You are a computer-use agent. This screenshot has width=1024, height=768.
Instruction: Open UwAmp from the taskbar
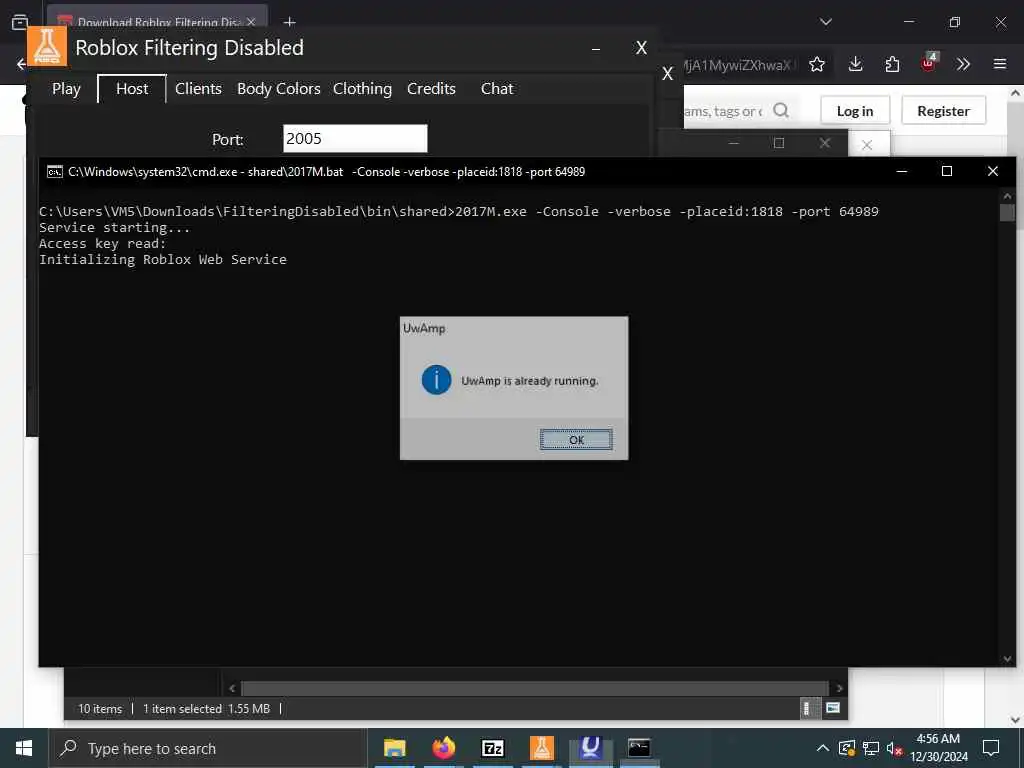pyautogui.click(x=590, y=748)
